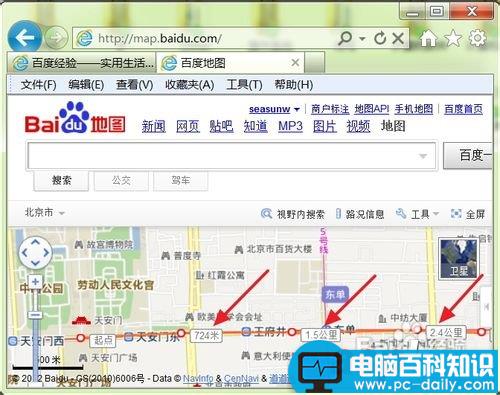Click the browser forward arrow button

click(x=56, y=38)
